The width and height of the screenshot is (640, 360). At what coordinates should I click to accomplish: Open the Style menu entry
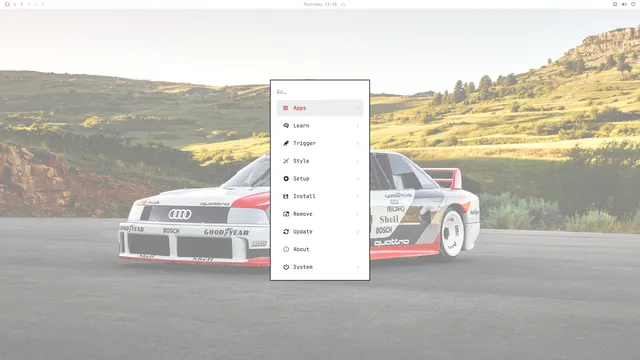point(320,161)
